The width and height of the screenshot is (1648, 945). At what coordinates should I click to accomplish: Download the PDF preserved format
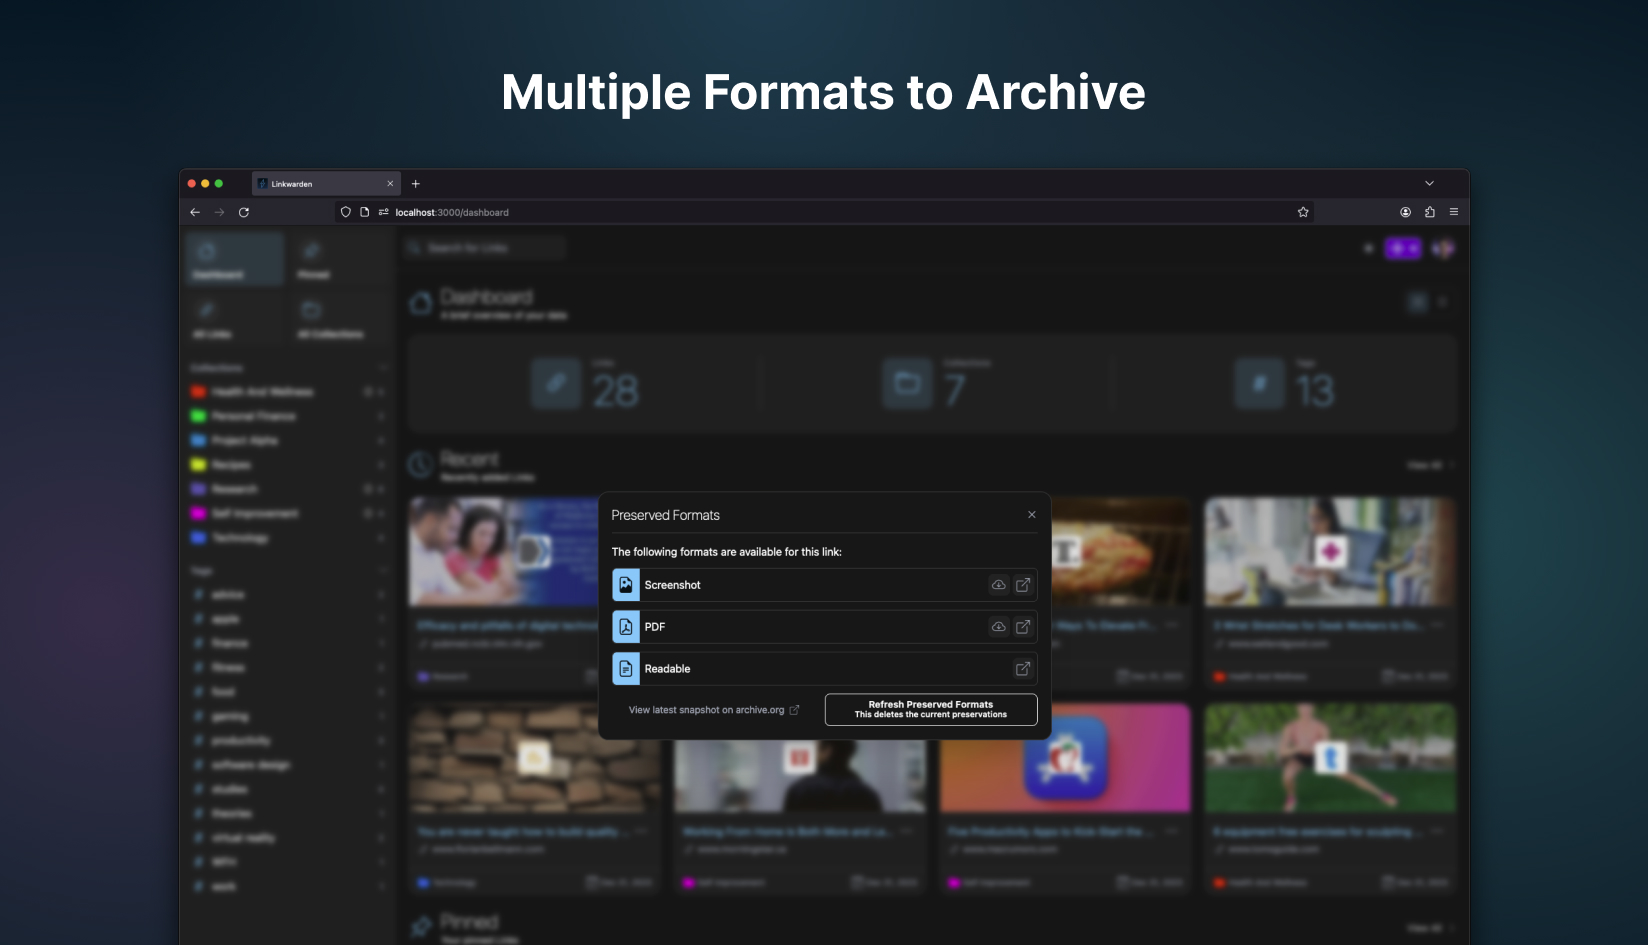click(998, 627)
